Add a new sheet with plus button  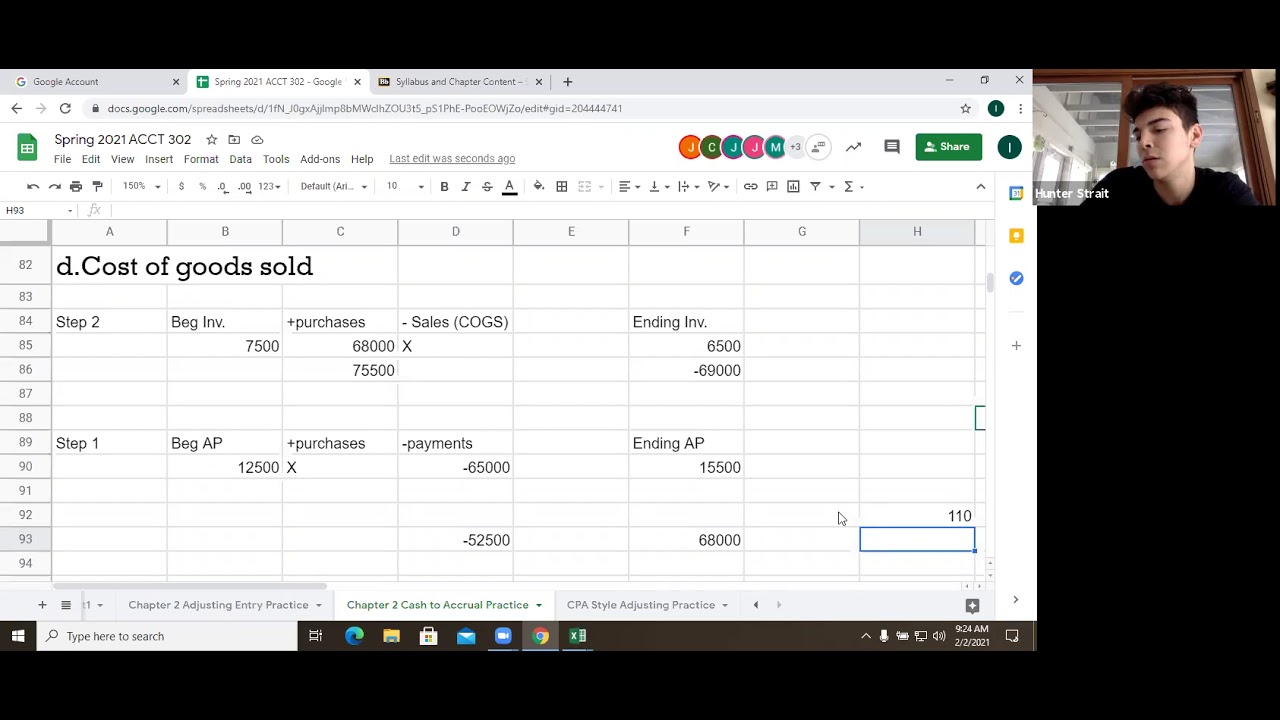click(42, 605)
